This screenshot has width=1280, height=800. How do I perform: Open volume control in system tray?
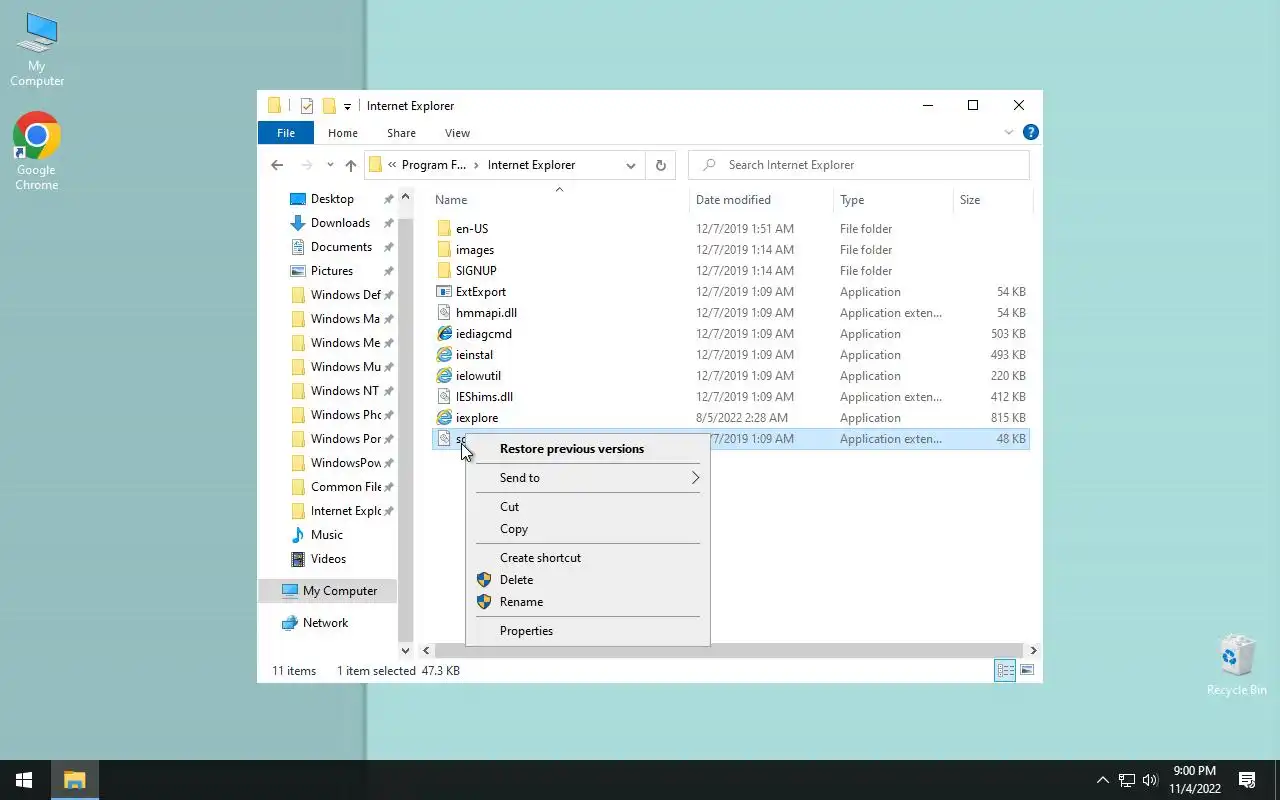[1150, 780]
